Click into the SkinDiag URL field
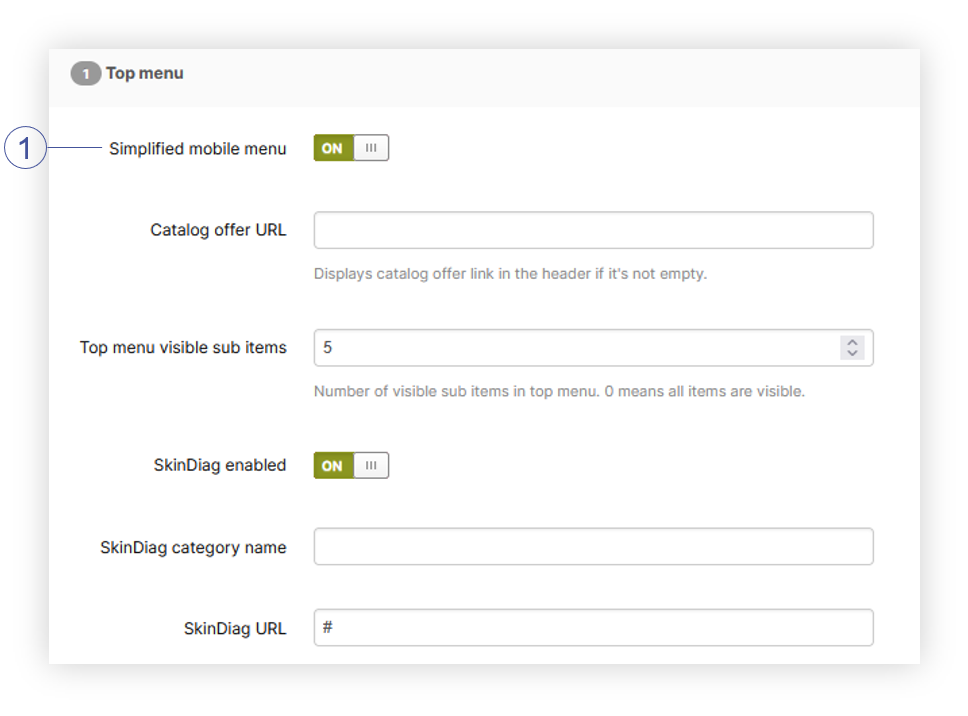Screen dimensions: 968x716 tap(593, 628)
